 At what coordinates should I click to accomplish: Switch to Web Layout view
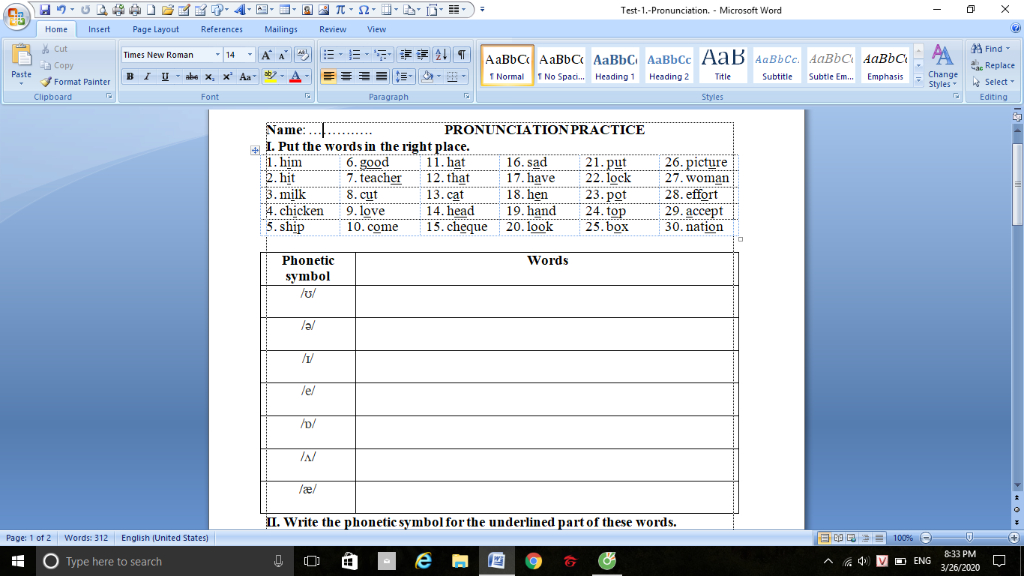click(x=852, y=538)
